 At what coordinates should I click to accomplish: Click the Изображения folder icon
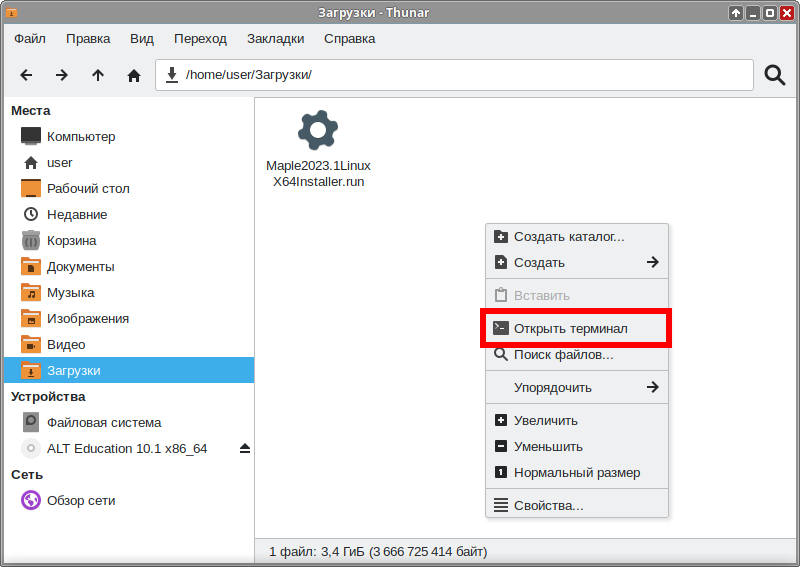point(31,318)
